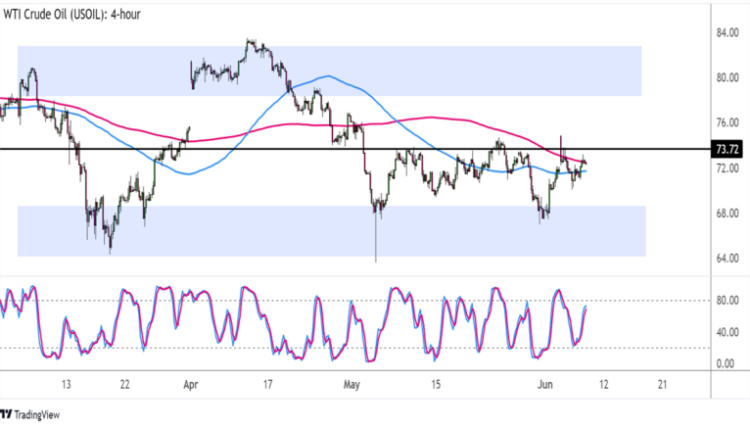Click the black horizontal line at 73.72
Screen dimensions: 750x430
(x=300, y=148)
